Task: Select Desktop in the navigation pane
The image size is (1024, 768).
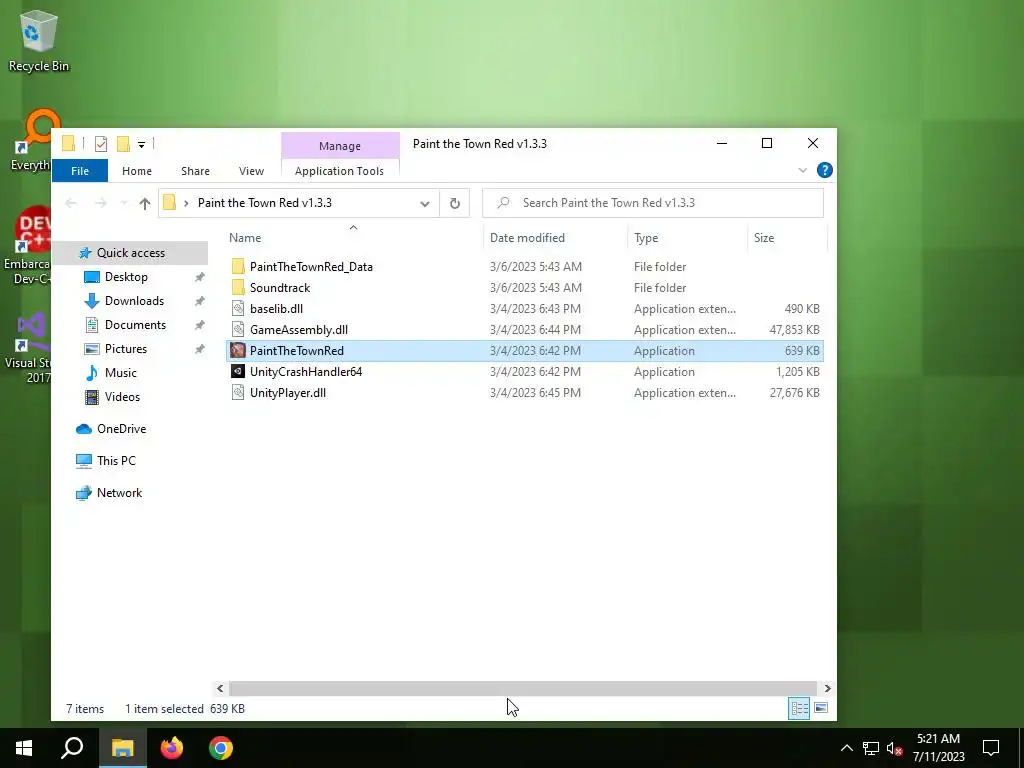Action: point(126,277)
